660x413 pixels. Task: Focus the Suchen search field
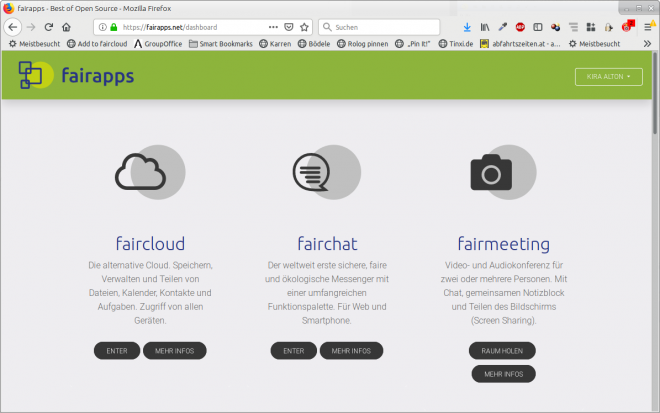[379, 27]
